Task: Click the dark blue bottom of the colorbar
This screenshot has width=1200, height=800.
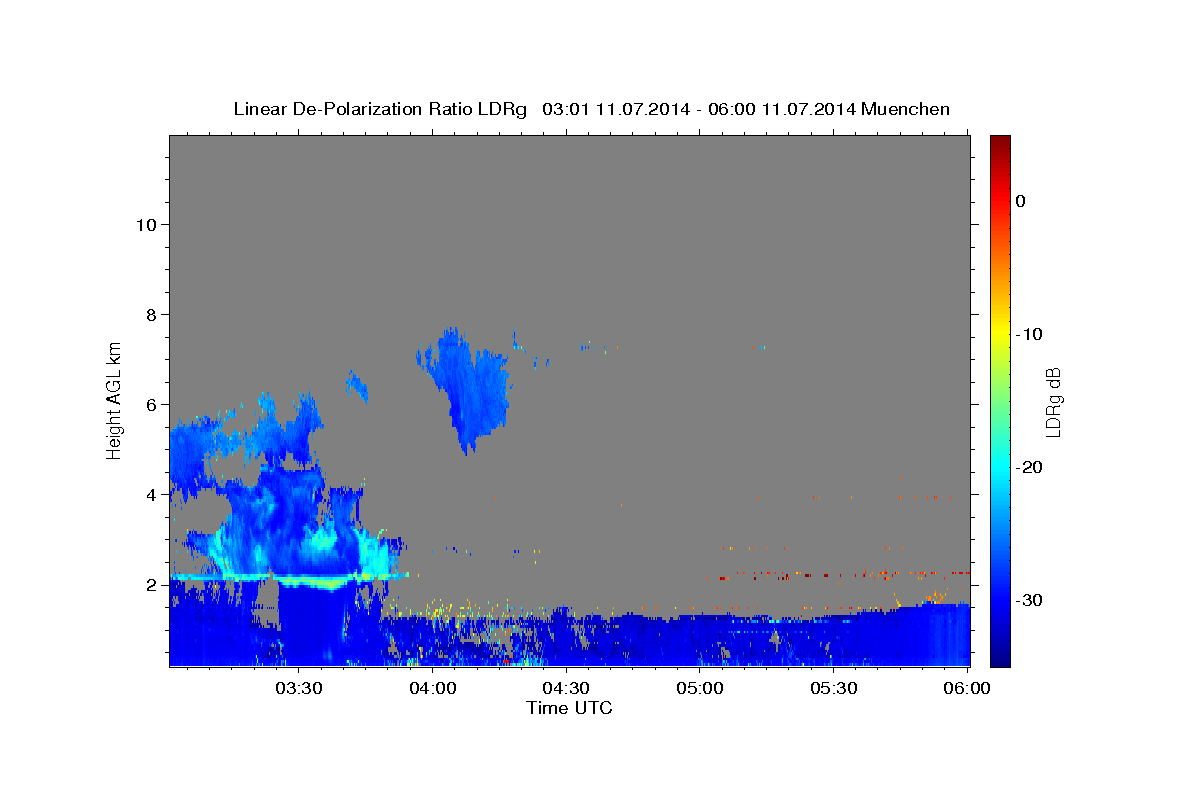Action: coord(1000,655)
